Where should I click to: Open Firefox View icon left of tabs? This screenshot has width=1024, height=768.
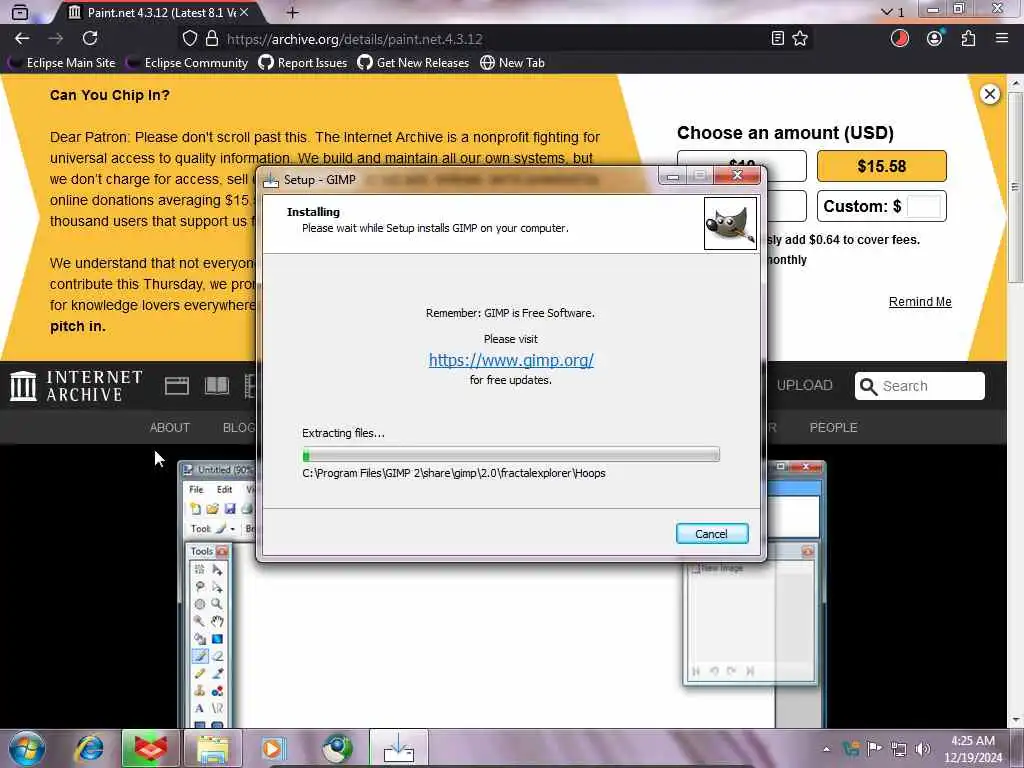pyautogui.click(x=20, y=12)
